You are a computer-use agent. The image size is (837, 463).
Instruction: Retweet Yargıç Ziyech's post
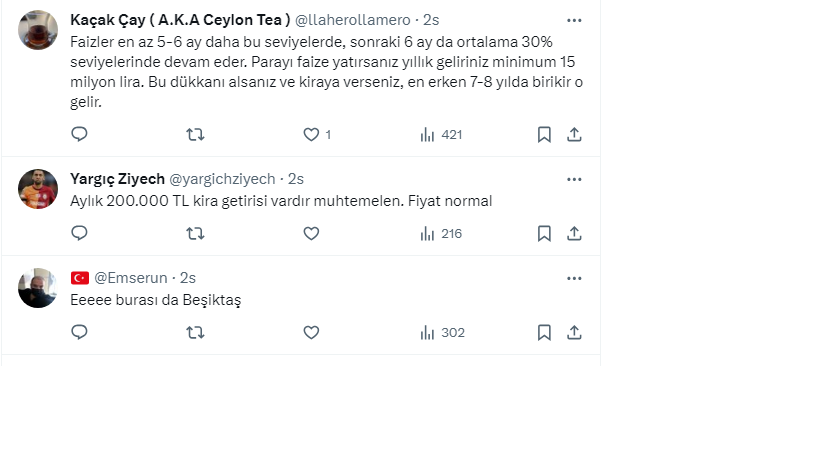tap(196, 233)
